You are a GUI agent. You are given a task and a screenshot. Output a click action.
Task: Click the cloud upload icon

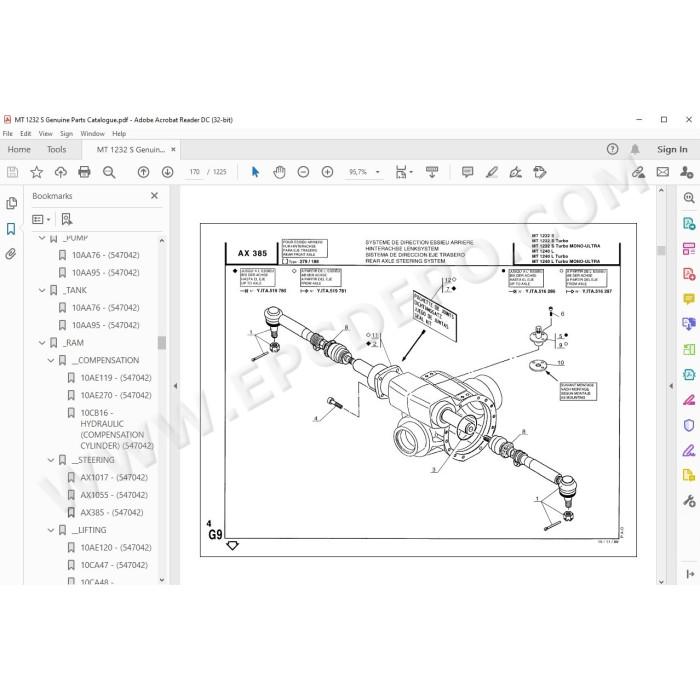point(61,172)
